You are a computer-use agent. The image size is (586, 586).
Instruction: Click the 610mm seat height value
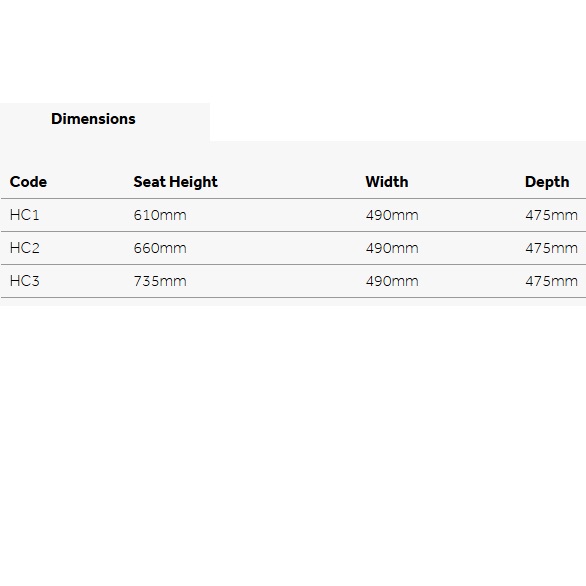(x=160, y=215)
